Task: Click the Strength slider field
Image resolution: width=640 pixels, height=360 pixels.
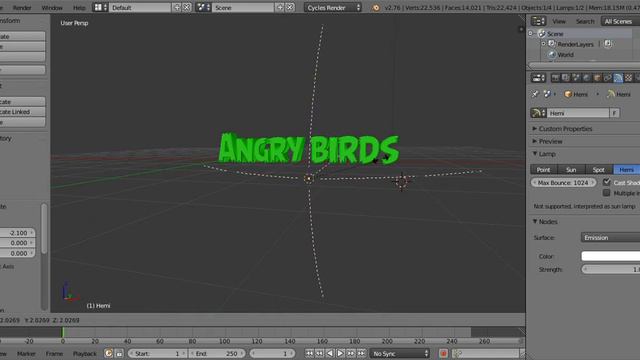Action: [x=611, y=269]
